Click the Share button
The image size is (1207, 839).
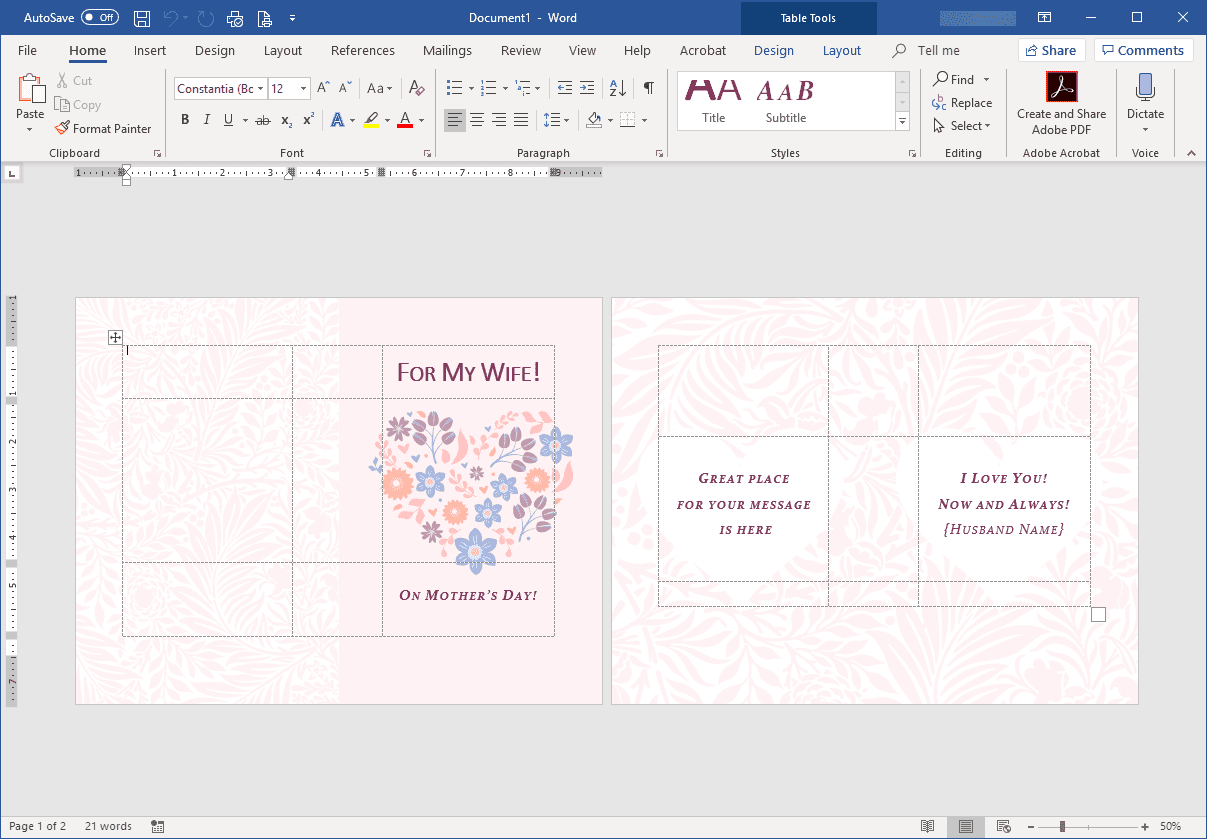1052,50
